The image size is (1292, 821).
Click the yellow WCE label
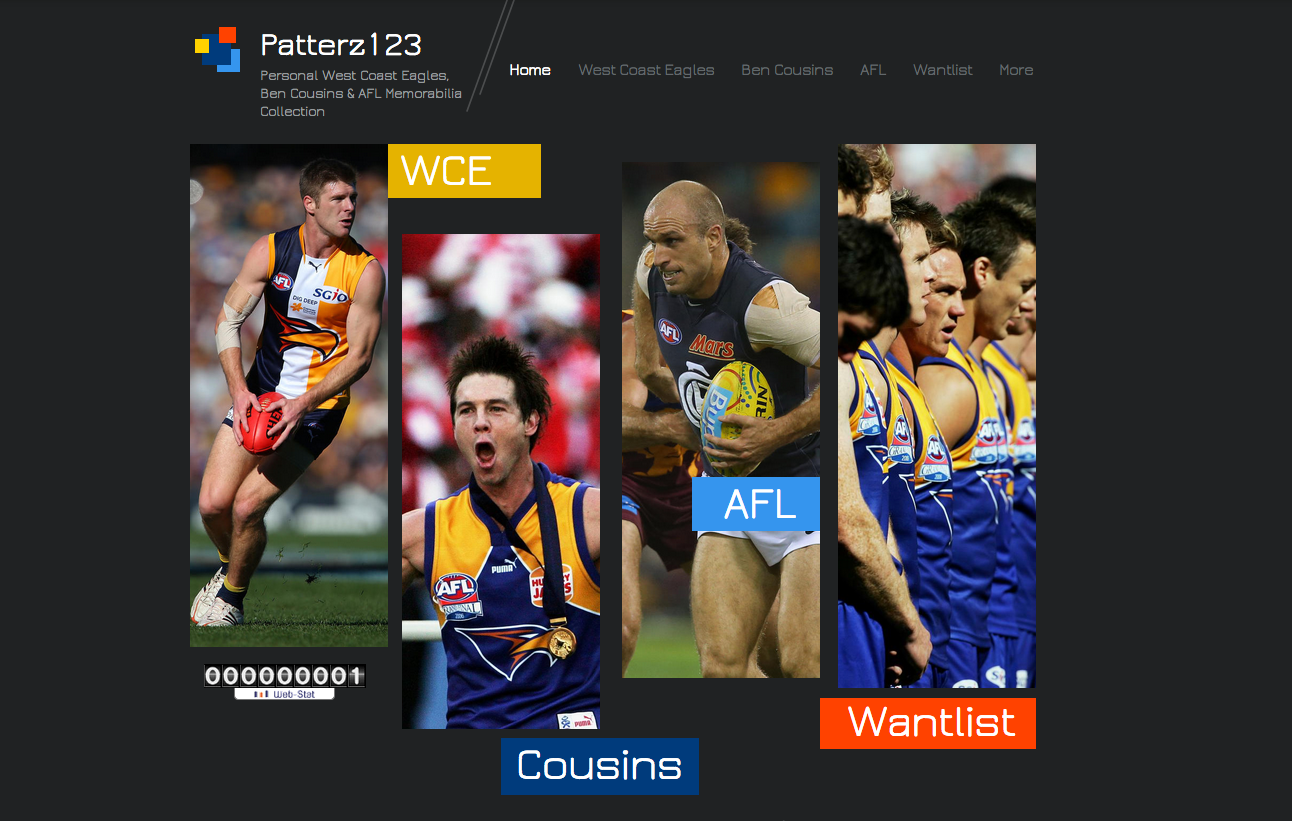click(463, 170)
